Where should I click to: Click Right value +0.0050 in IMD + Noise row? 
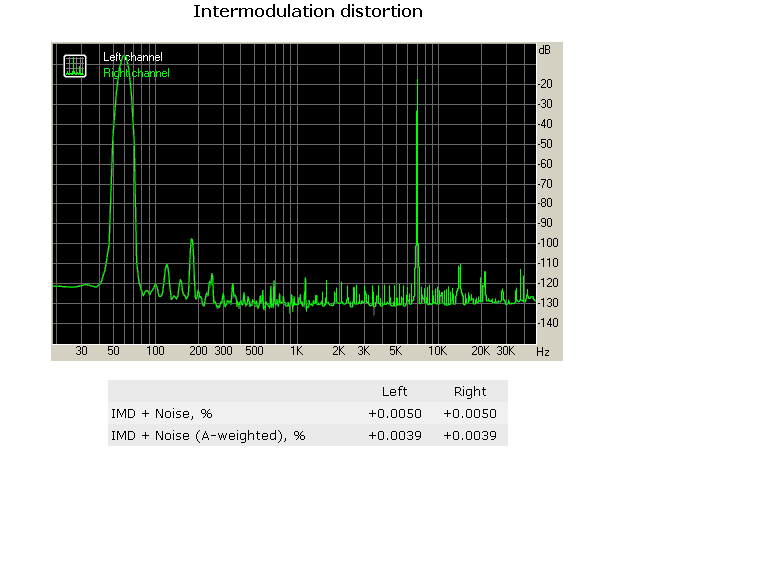pos(470,413)
